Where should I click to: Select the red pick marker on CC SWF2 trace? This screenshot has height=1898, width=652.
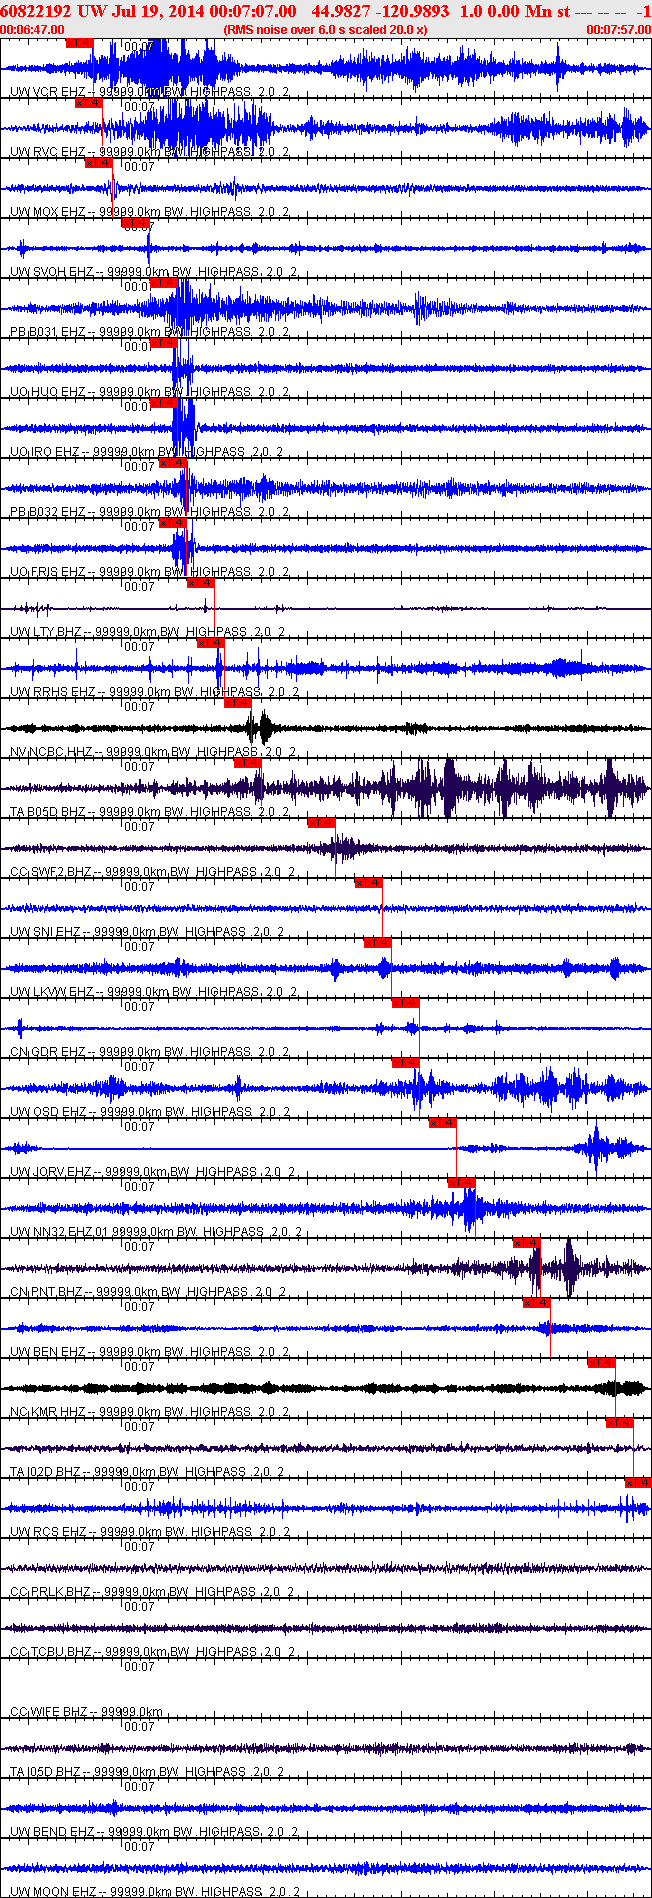point(321,823)
